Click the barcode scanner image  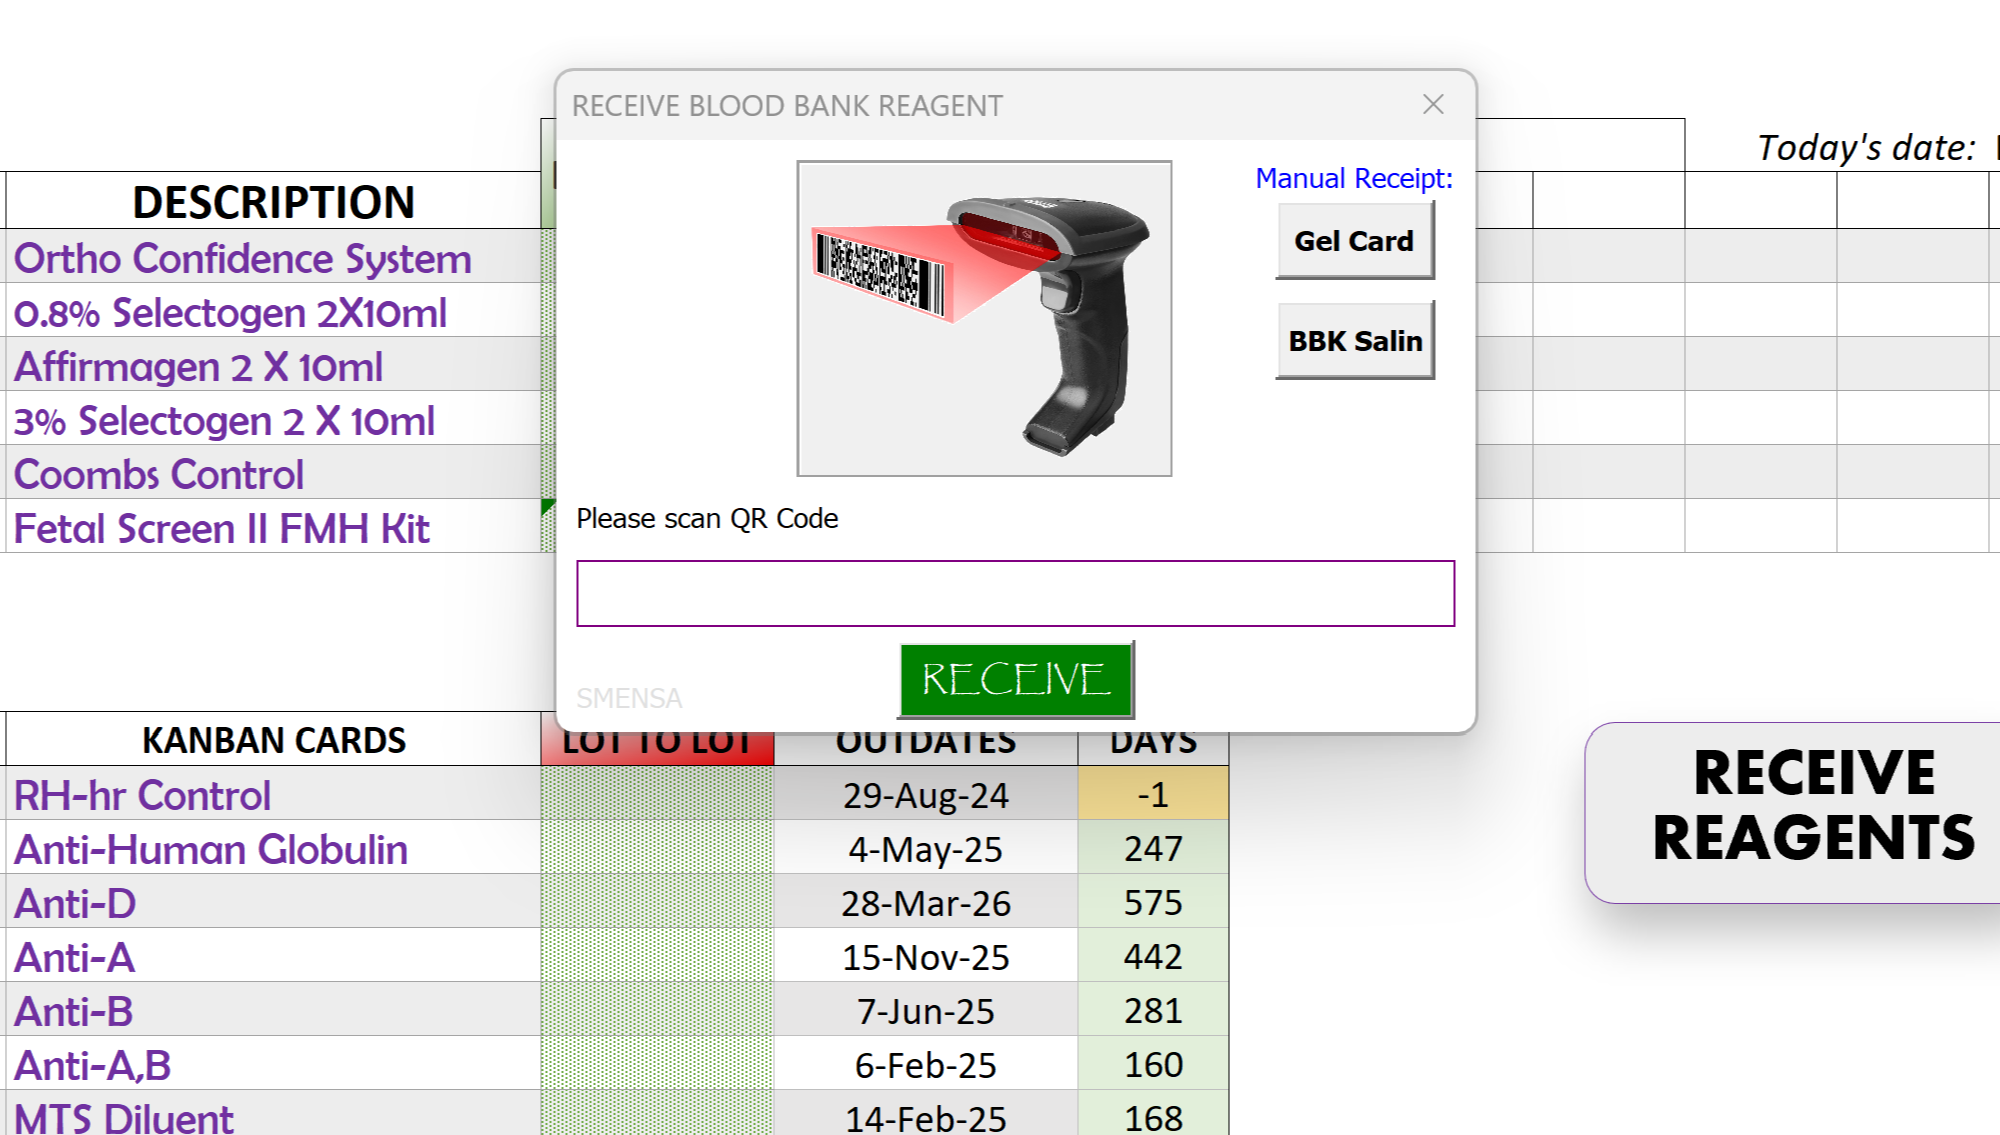click(x=984, y=318)
